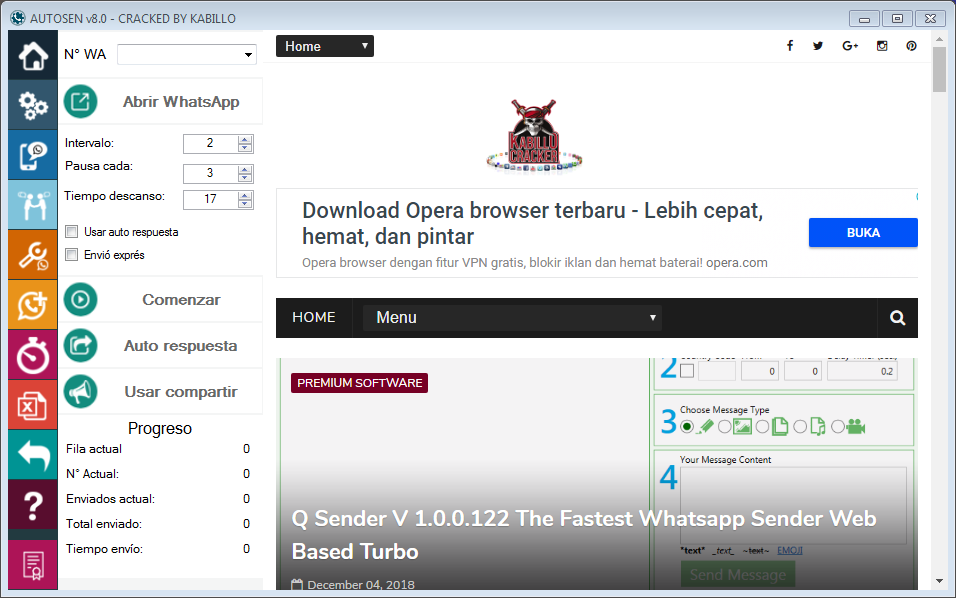Expand the Menu dropdown in navbar
This screenshot has width=956, height=598.
(512, 318)
